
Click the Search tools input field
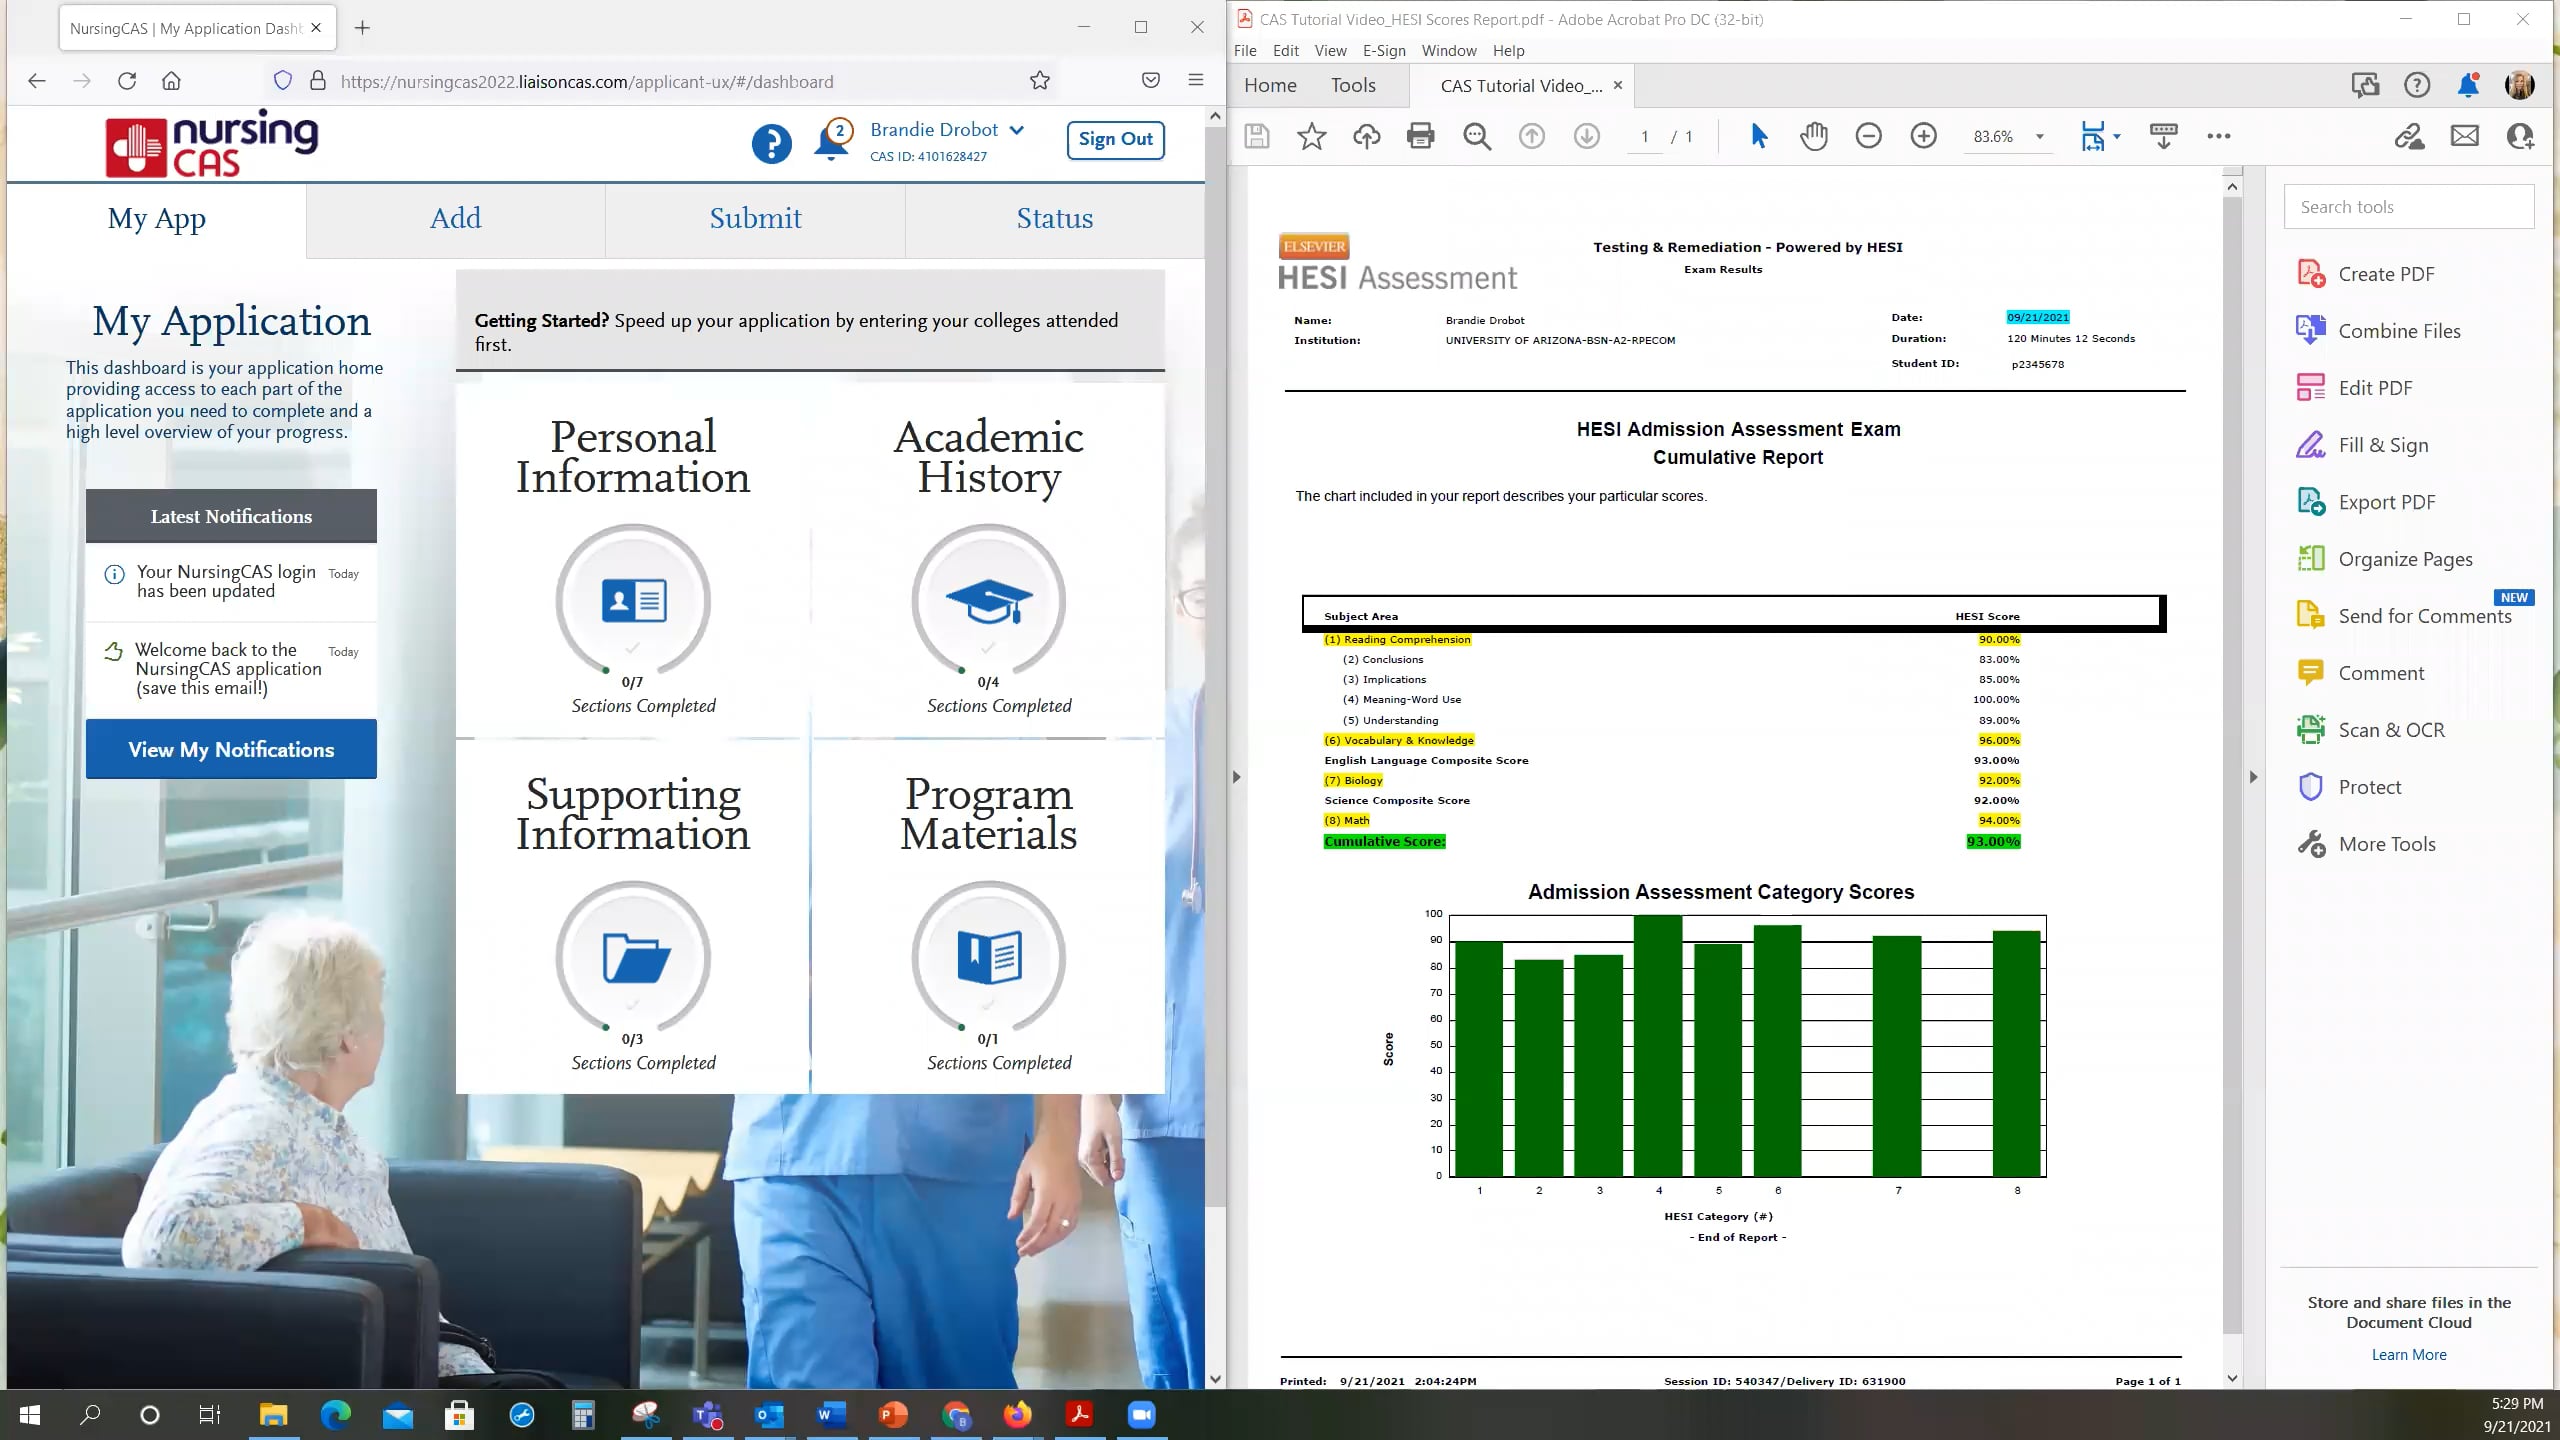(x=2408, y=207)
